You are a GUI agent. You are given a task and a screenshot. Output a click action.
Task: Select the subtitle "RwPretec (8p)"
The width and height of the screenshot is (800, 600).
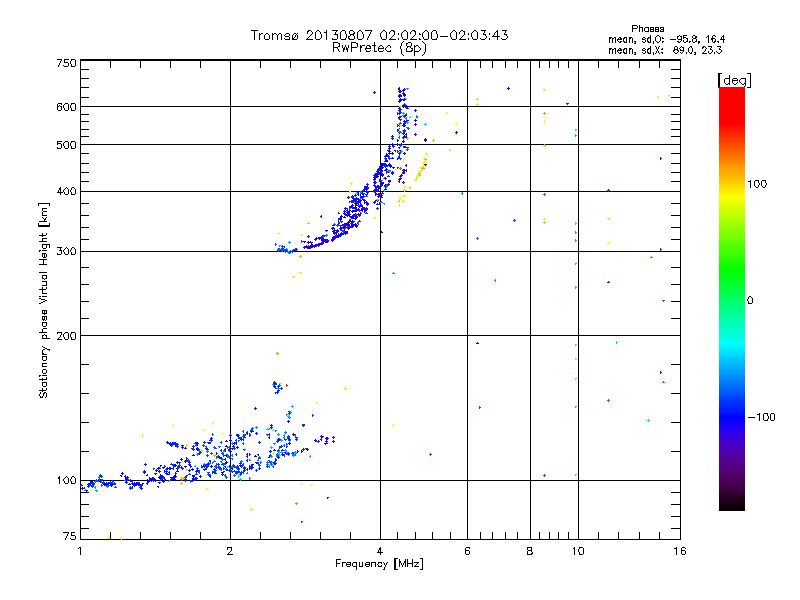click(379, 48)
